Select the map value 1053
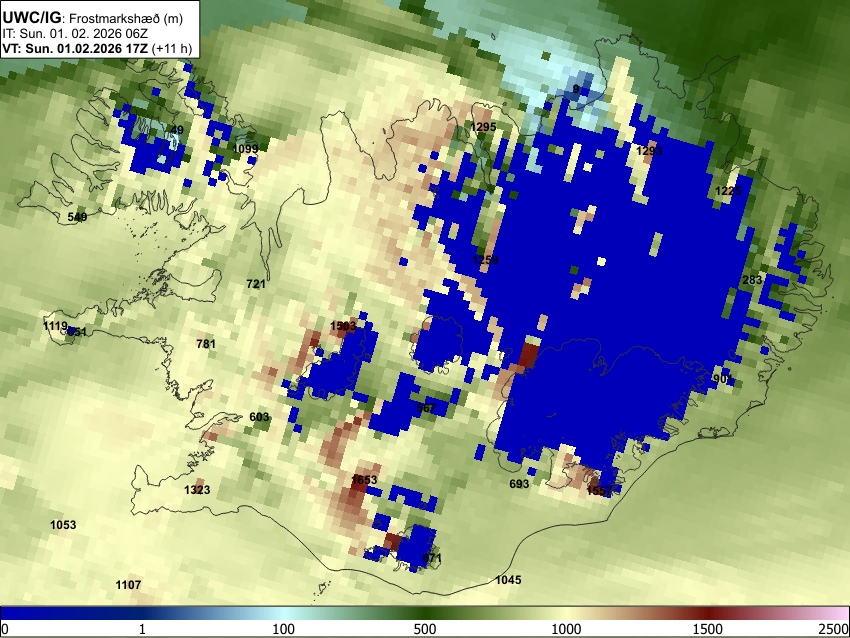The image size is (850, 638). [x=63, y=525]
